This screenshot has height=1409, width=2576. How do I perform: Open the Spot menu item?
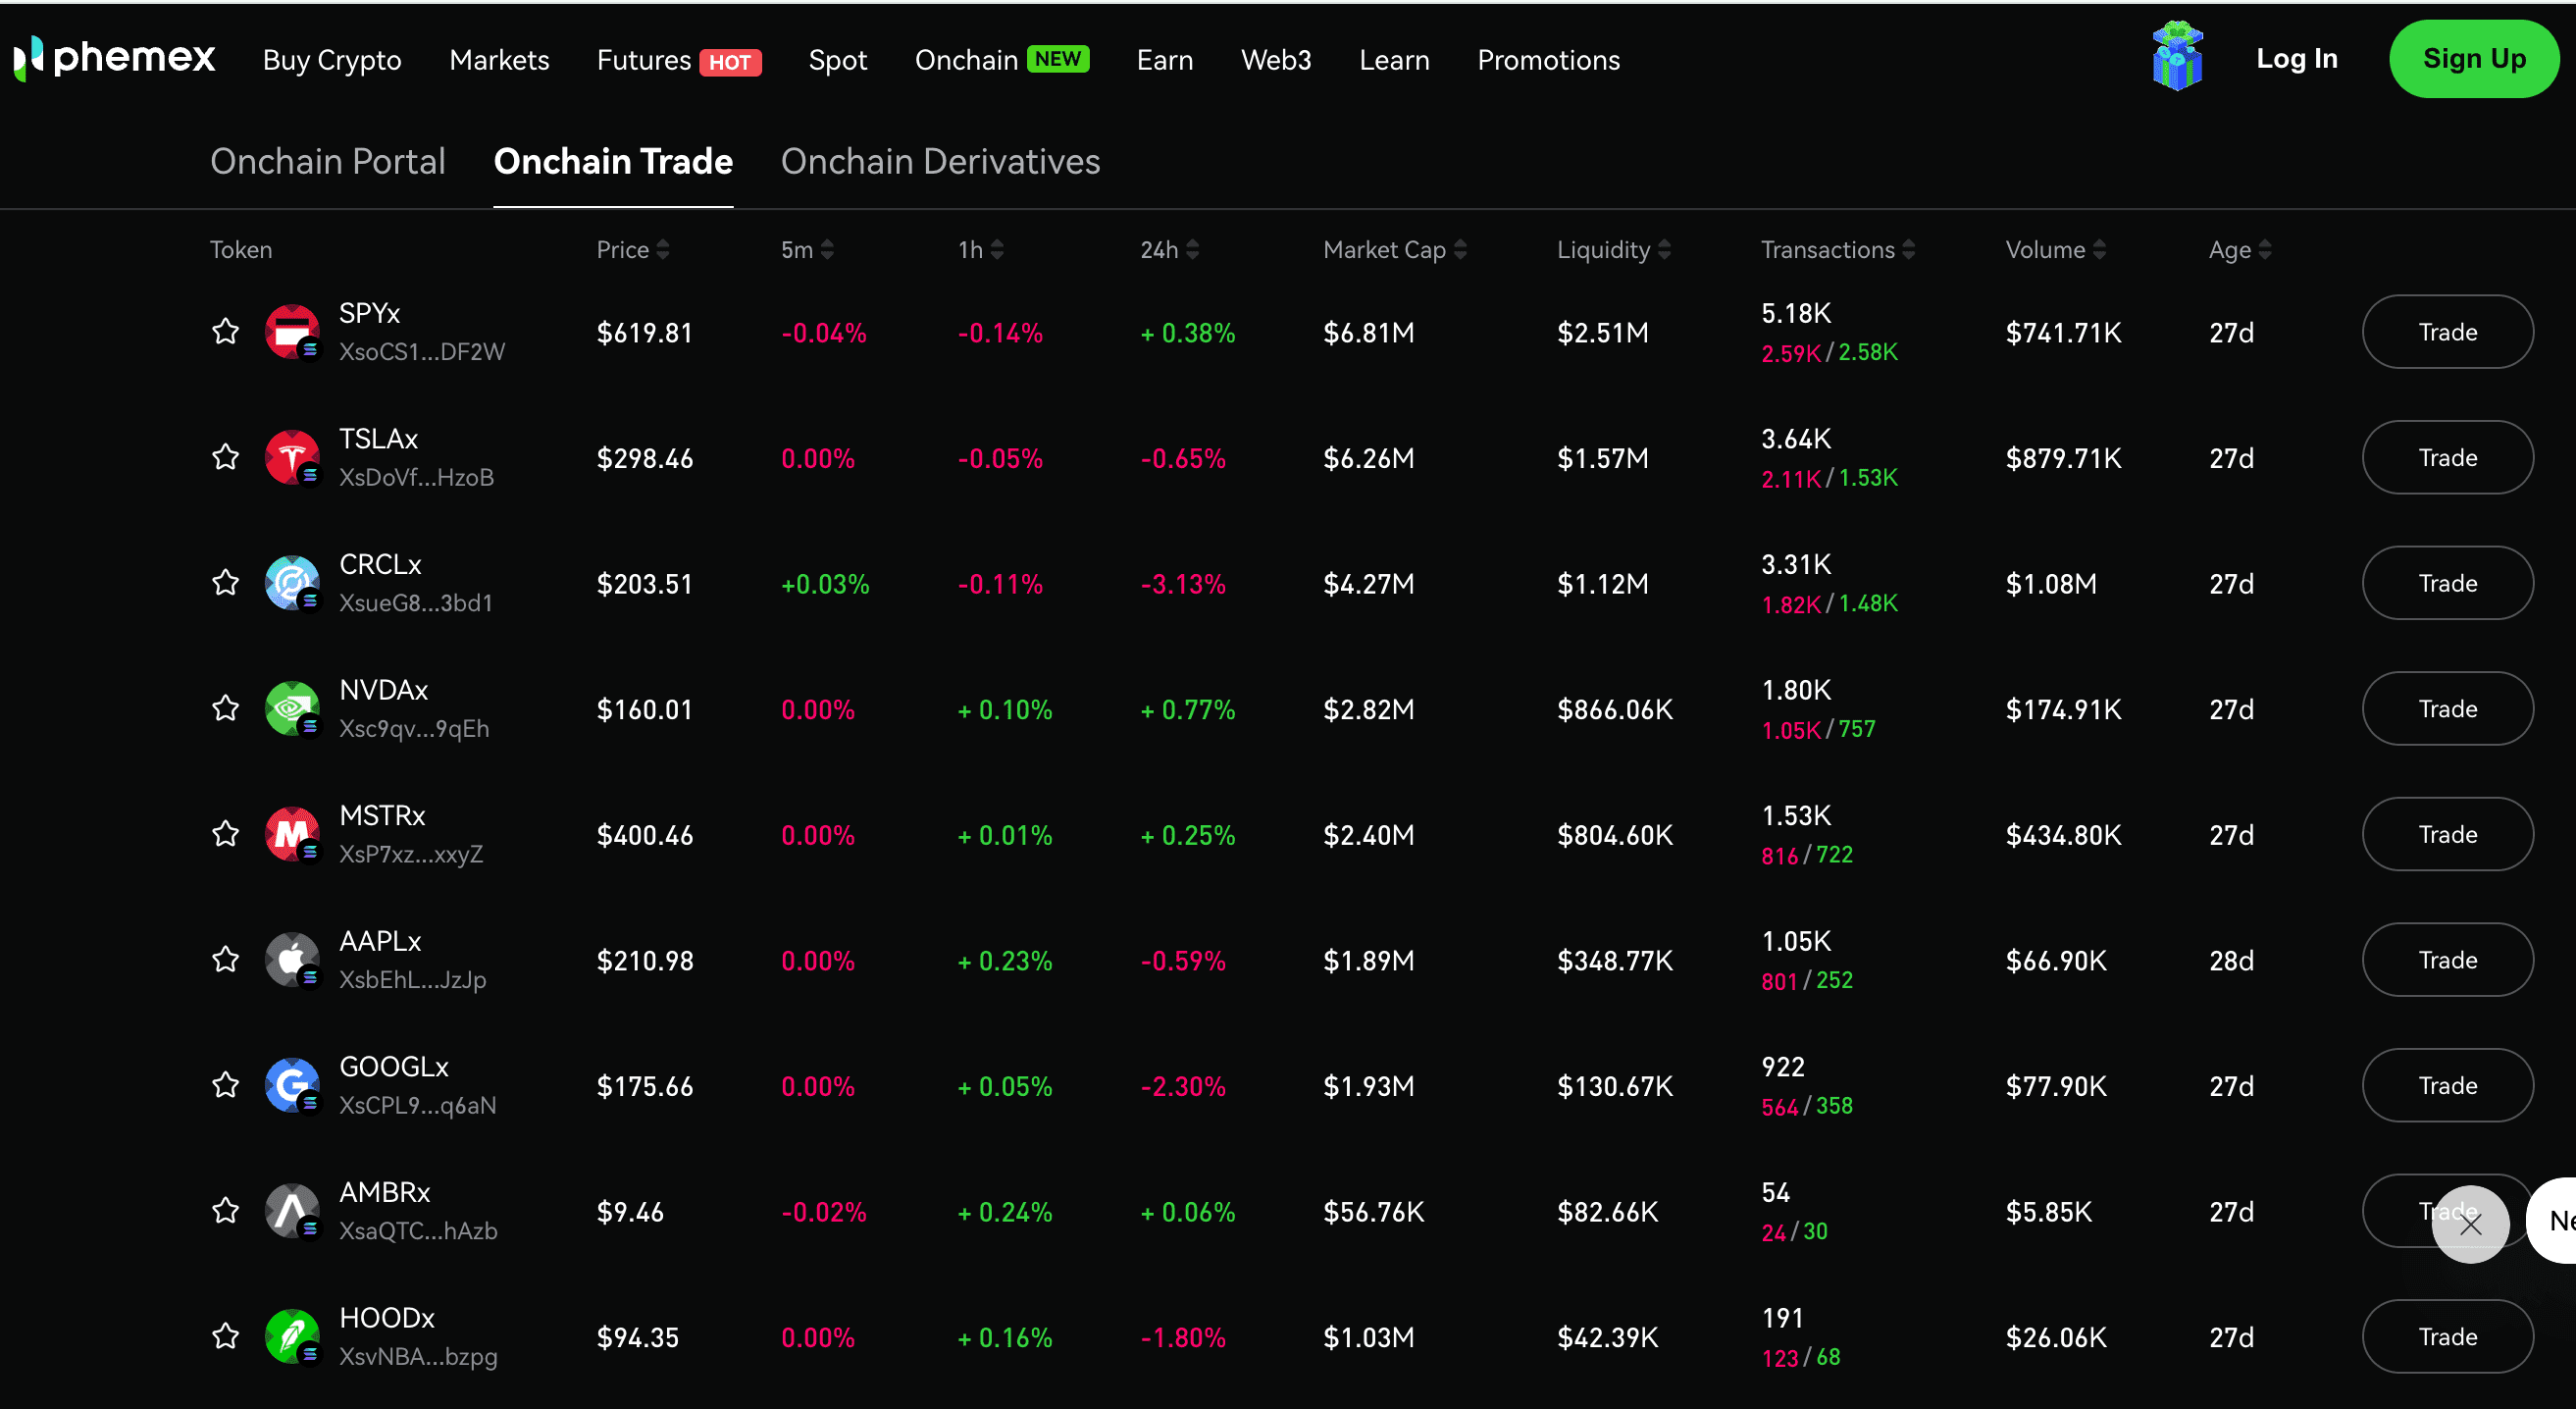pyautogui.click(x=837, y=60)
